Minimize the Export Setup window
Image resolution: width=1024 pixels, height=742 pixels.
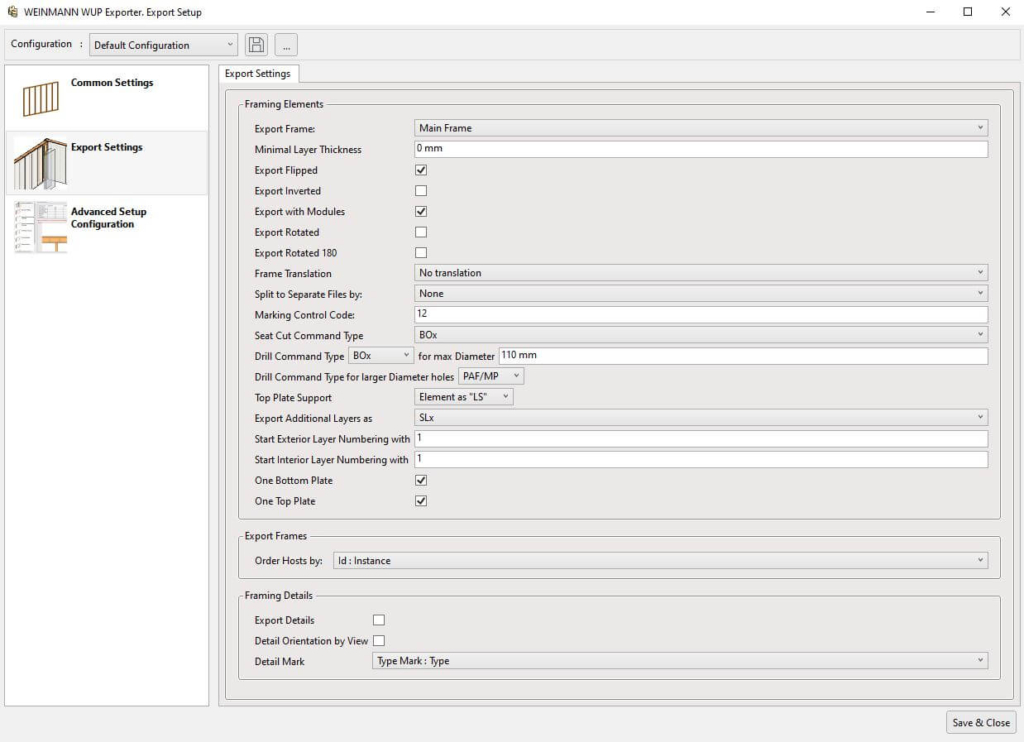(931, 12)
